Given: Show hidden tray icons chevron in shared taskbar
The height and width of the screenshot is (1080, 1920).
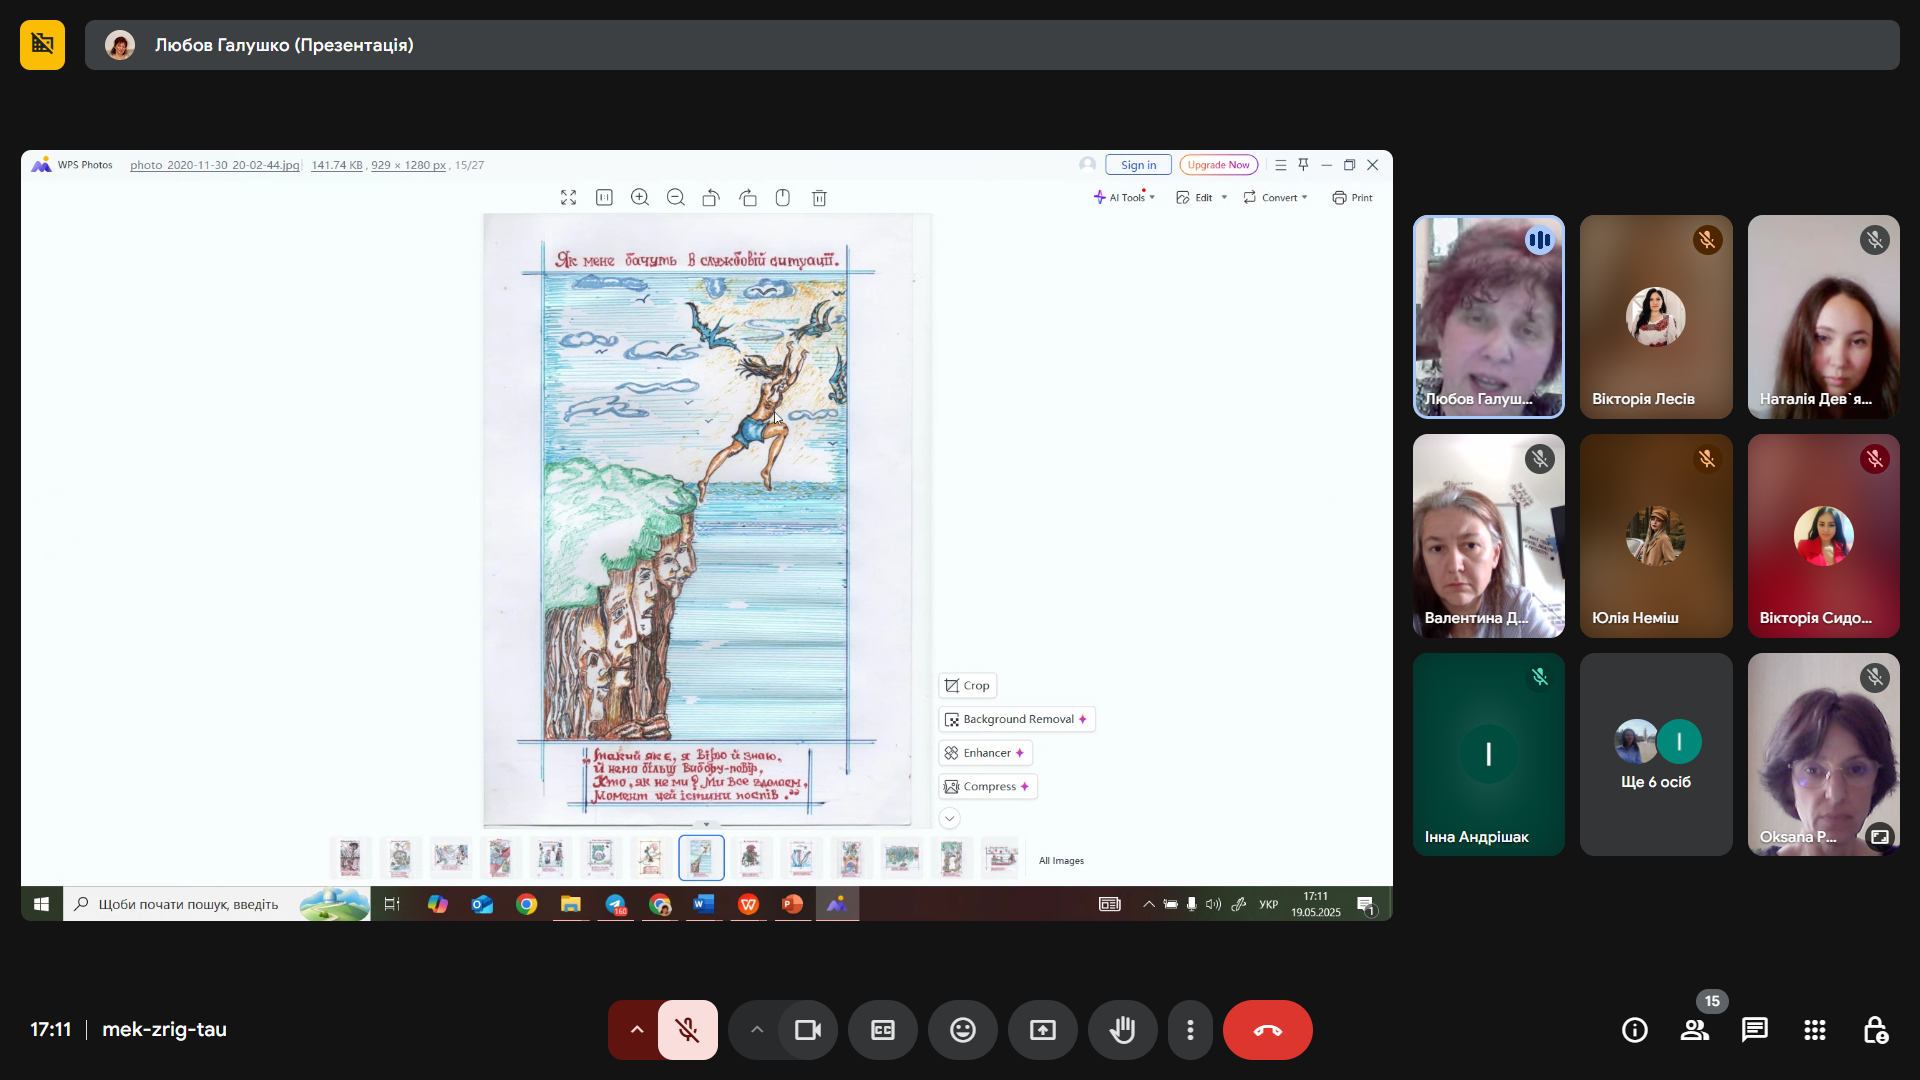Looking at the screenshot, I should [x=1149, y=904].
